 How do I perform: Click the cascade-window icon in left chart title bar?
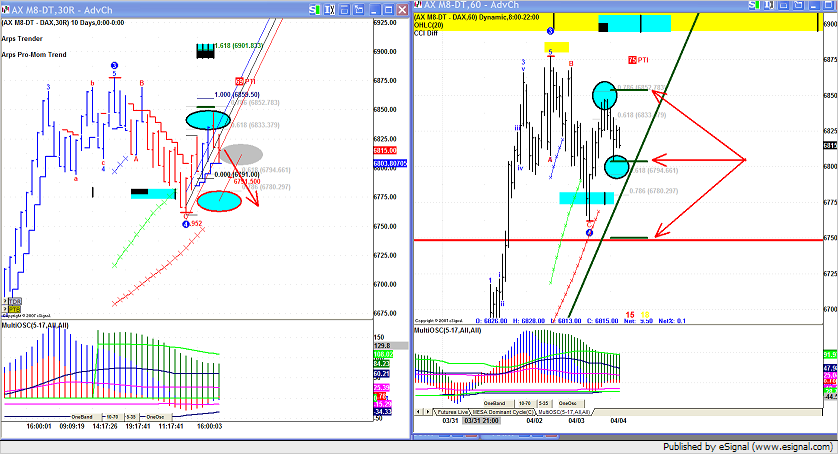pyautogui.click(x=358, y=8)
